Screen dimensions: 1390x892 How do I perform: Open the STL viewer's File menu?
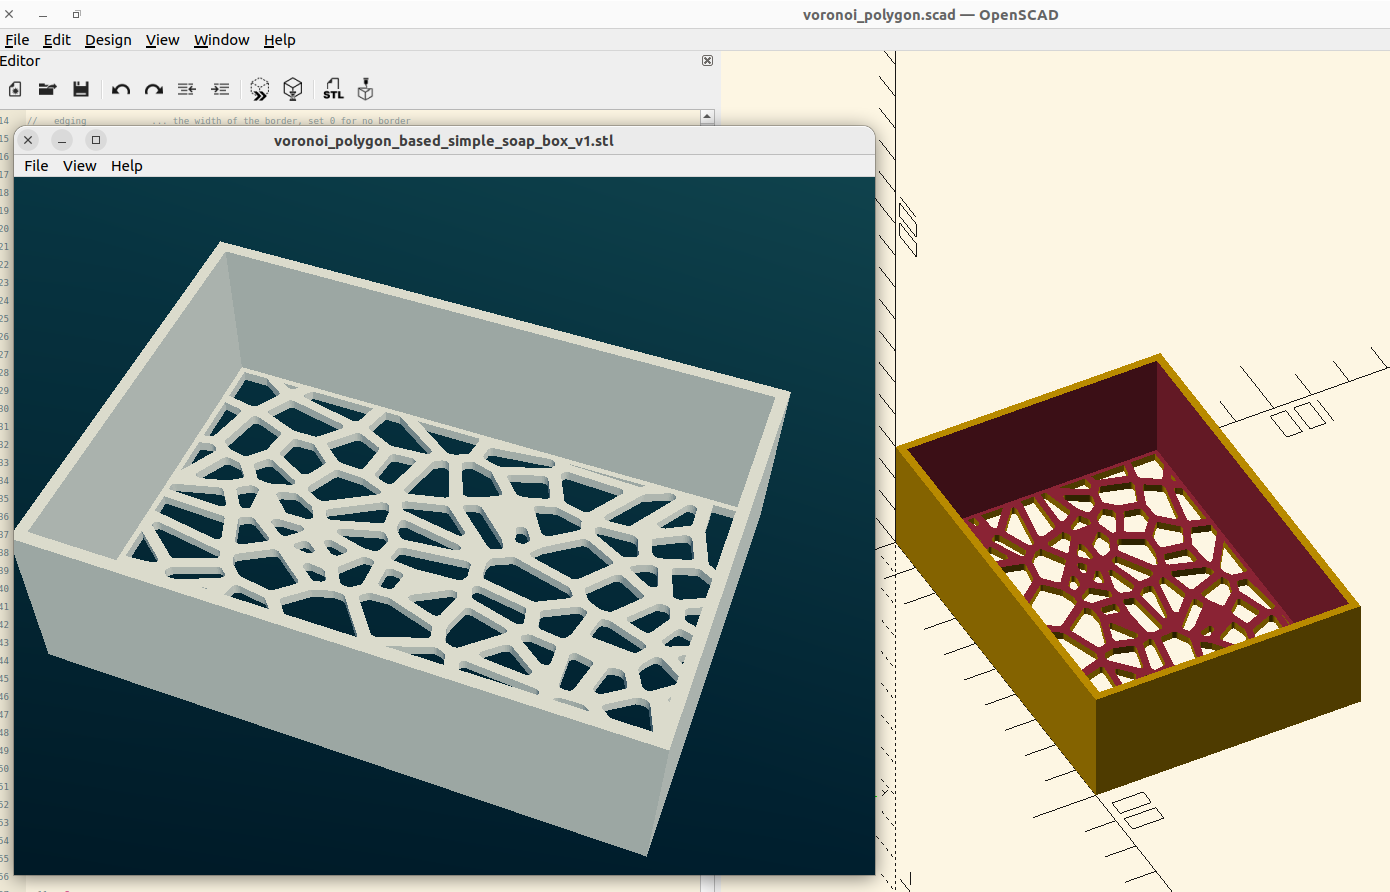(36, 166)
